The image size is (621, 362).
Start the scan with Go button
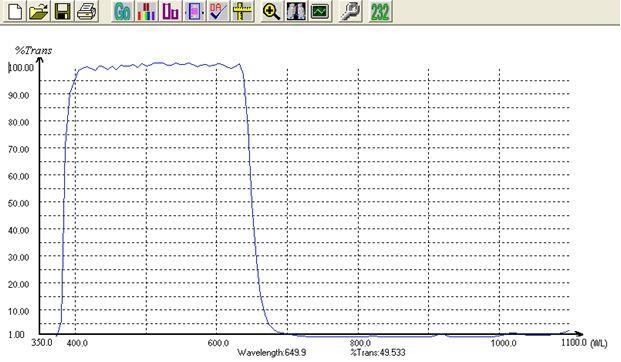[x=122, y=11]
